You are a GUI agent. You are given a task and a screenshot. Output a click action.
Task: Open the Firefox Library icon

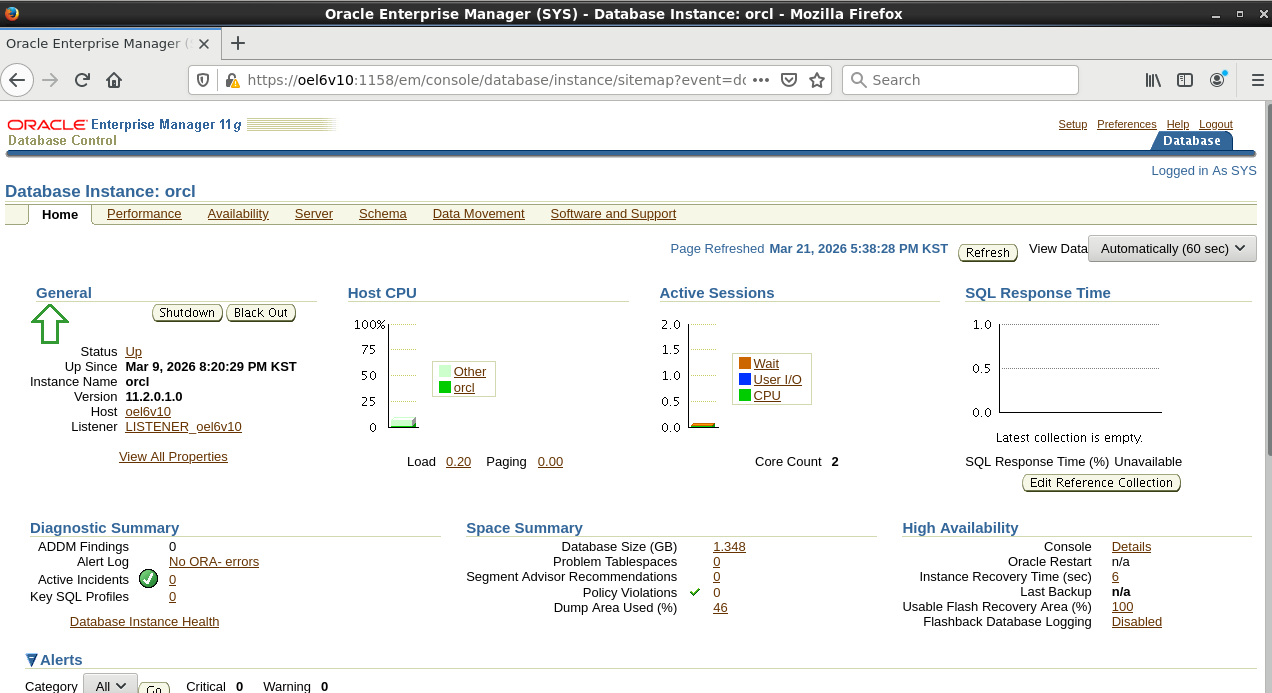point(1153,80)
